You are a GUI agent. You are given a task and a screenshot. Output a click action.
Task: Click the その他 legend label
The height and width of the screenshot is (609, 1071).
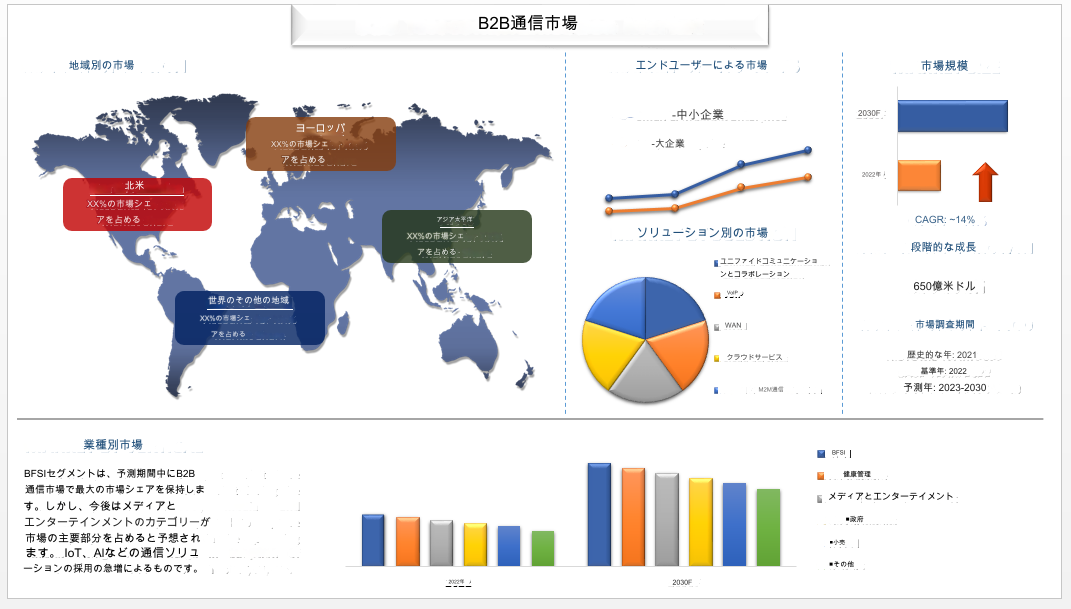pyautogui.click(x=842, y=565)
